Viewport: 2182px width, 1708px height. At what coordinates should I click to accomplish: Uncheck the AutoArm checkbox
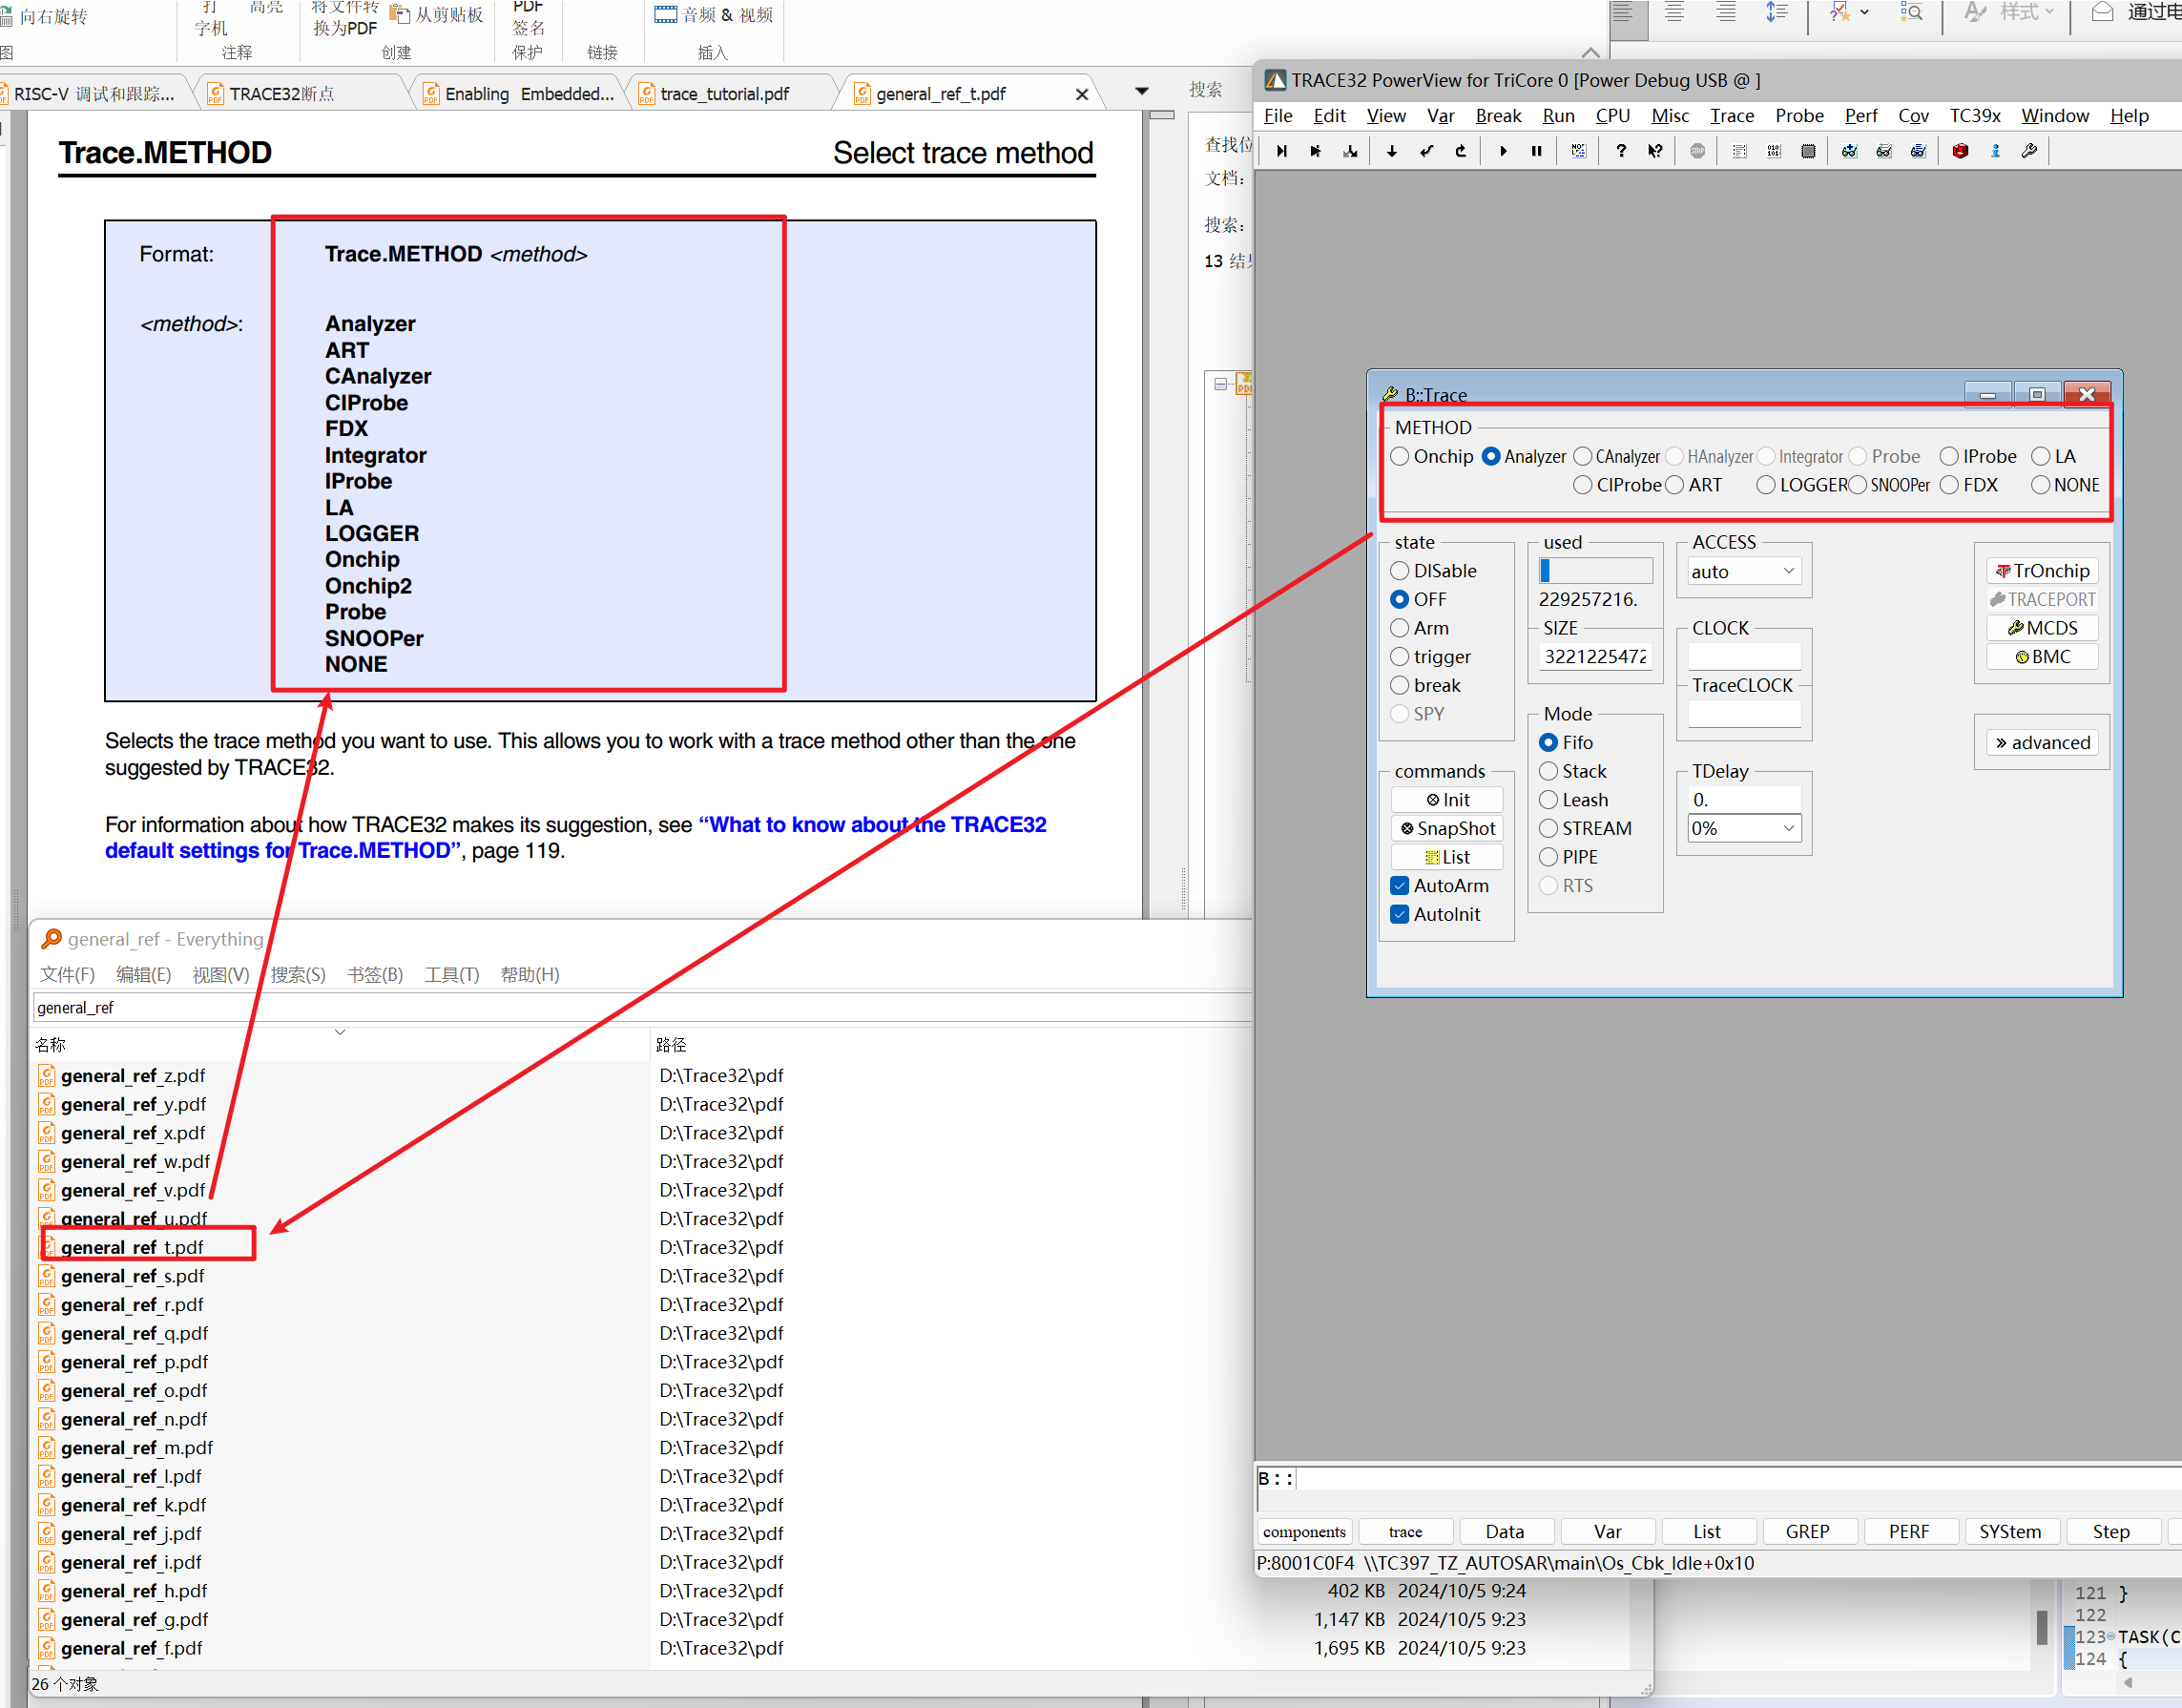1400,885
